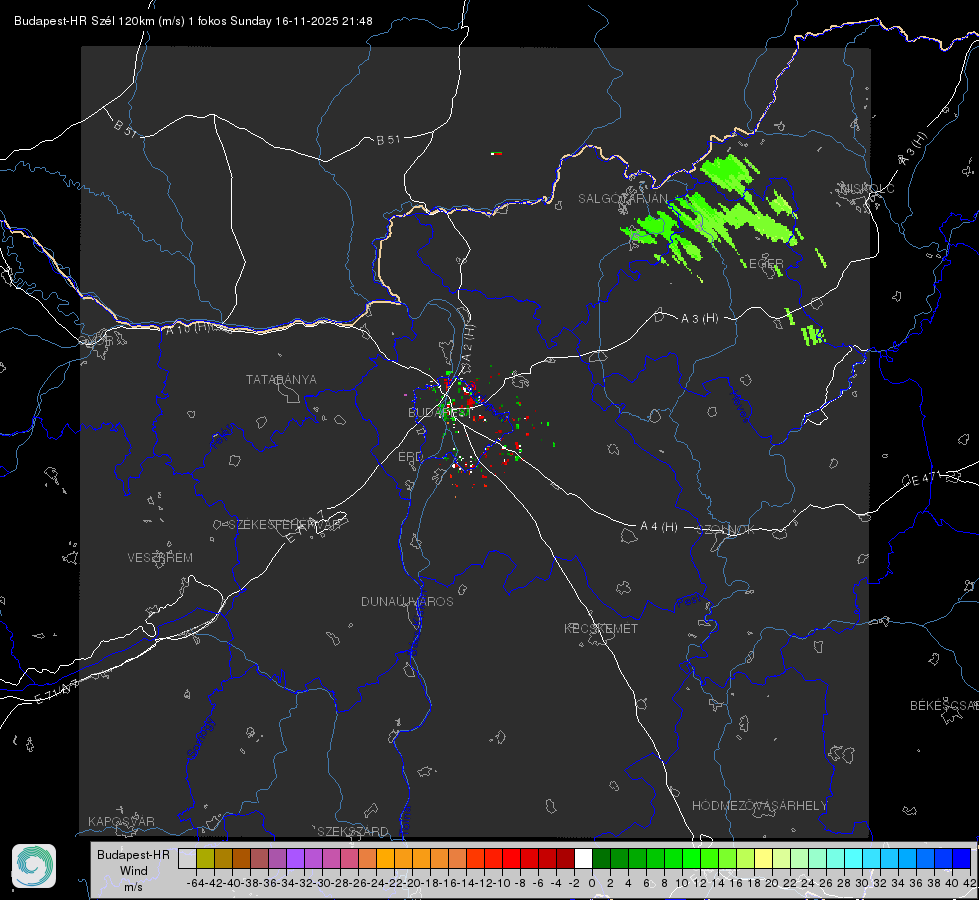Image resolution: width=979 pixels, height=900 pixels.
Task: Click the 'EGER' city label
Action: point(766,264)
